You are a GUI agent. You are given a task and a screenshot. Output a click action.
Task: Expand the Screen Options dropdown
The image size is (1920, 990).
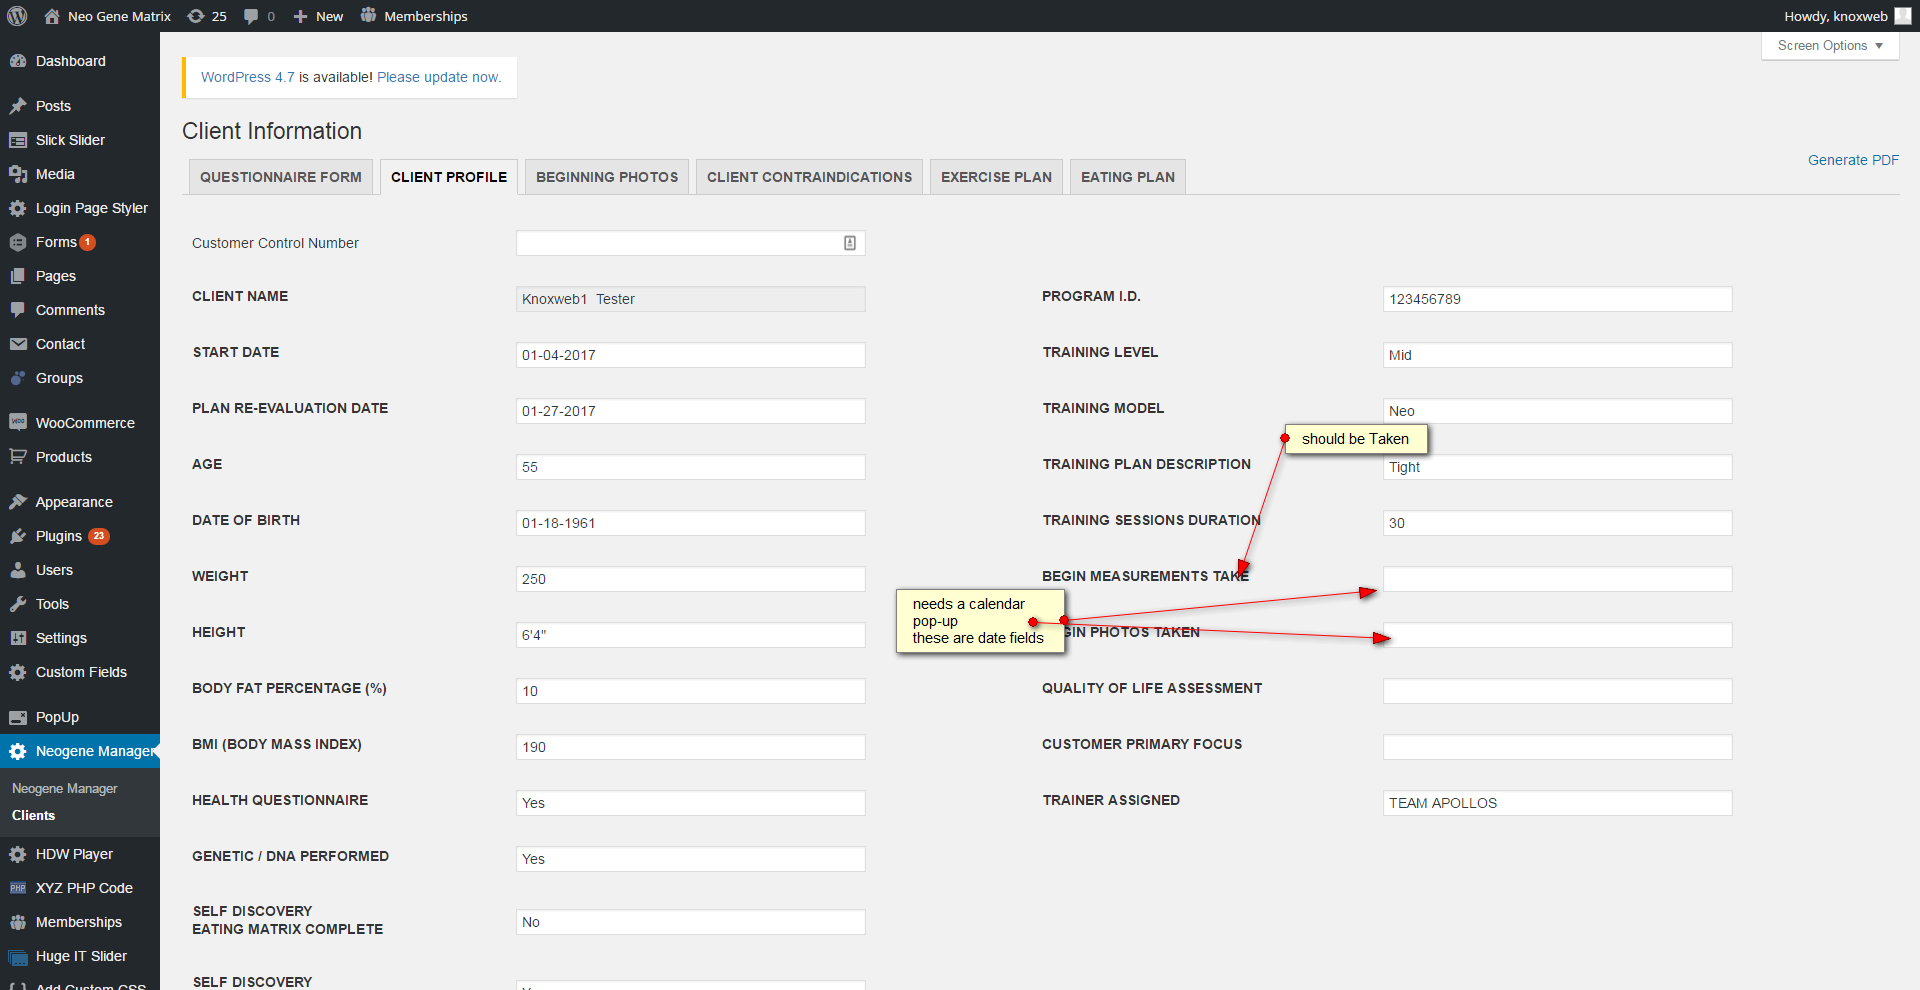click(1829, 46)
